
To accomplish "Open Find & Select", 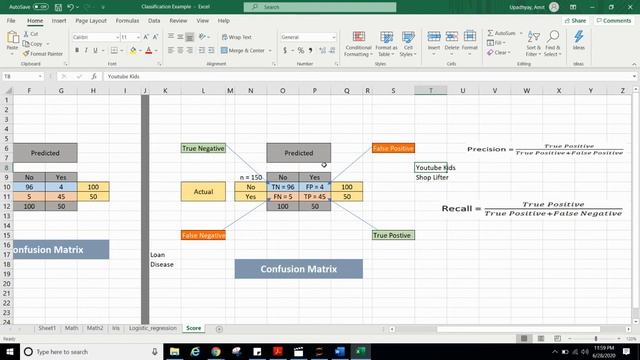I will (x=553, y=44).
